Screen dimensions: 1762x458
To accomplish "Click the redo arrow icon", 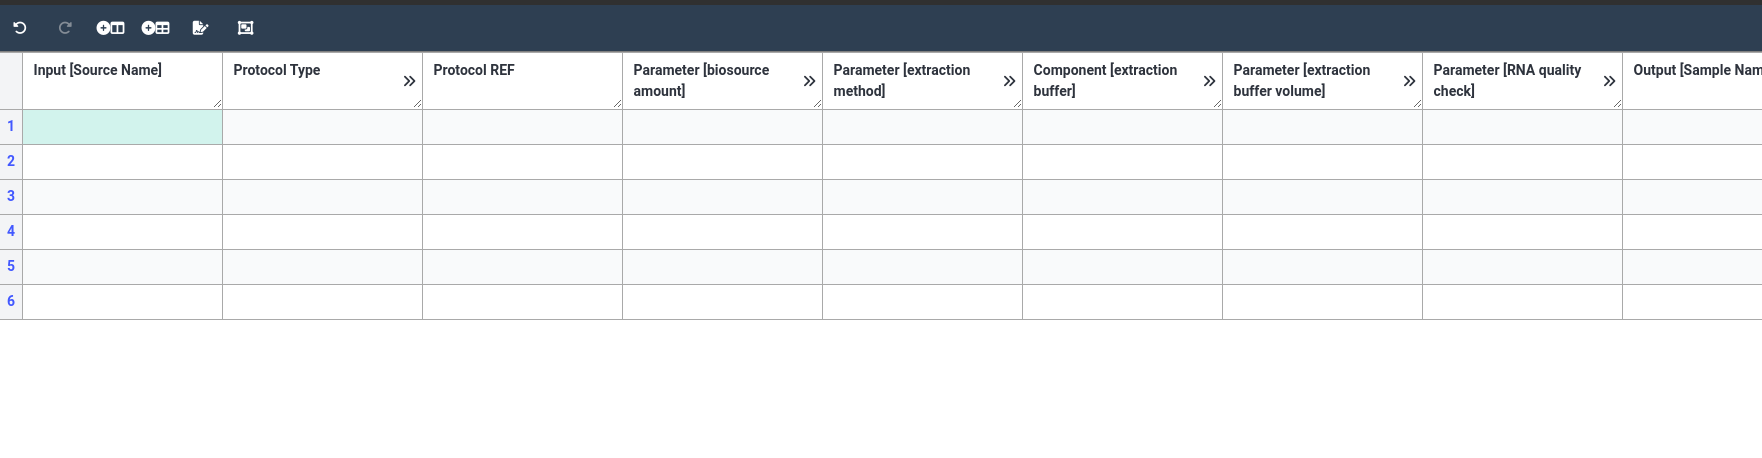I will 65,28.
